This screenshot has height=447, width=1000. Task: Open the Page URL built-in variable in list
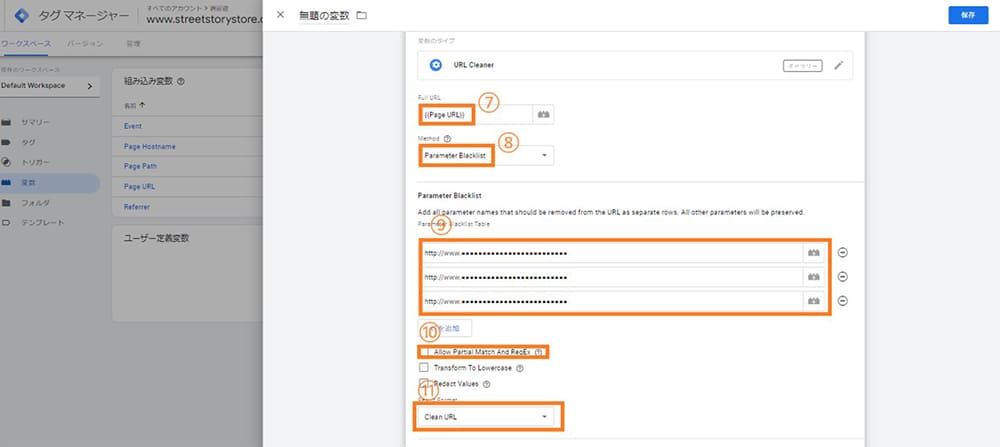click(139, 187)
